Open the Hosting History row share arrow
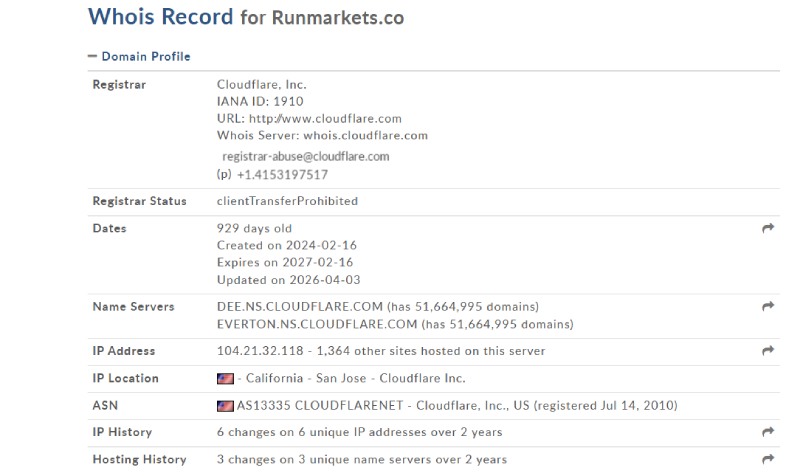The width and height of the screenshot is (800, 476). pos(768,459)
